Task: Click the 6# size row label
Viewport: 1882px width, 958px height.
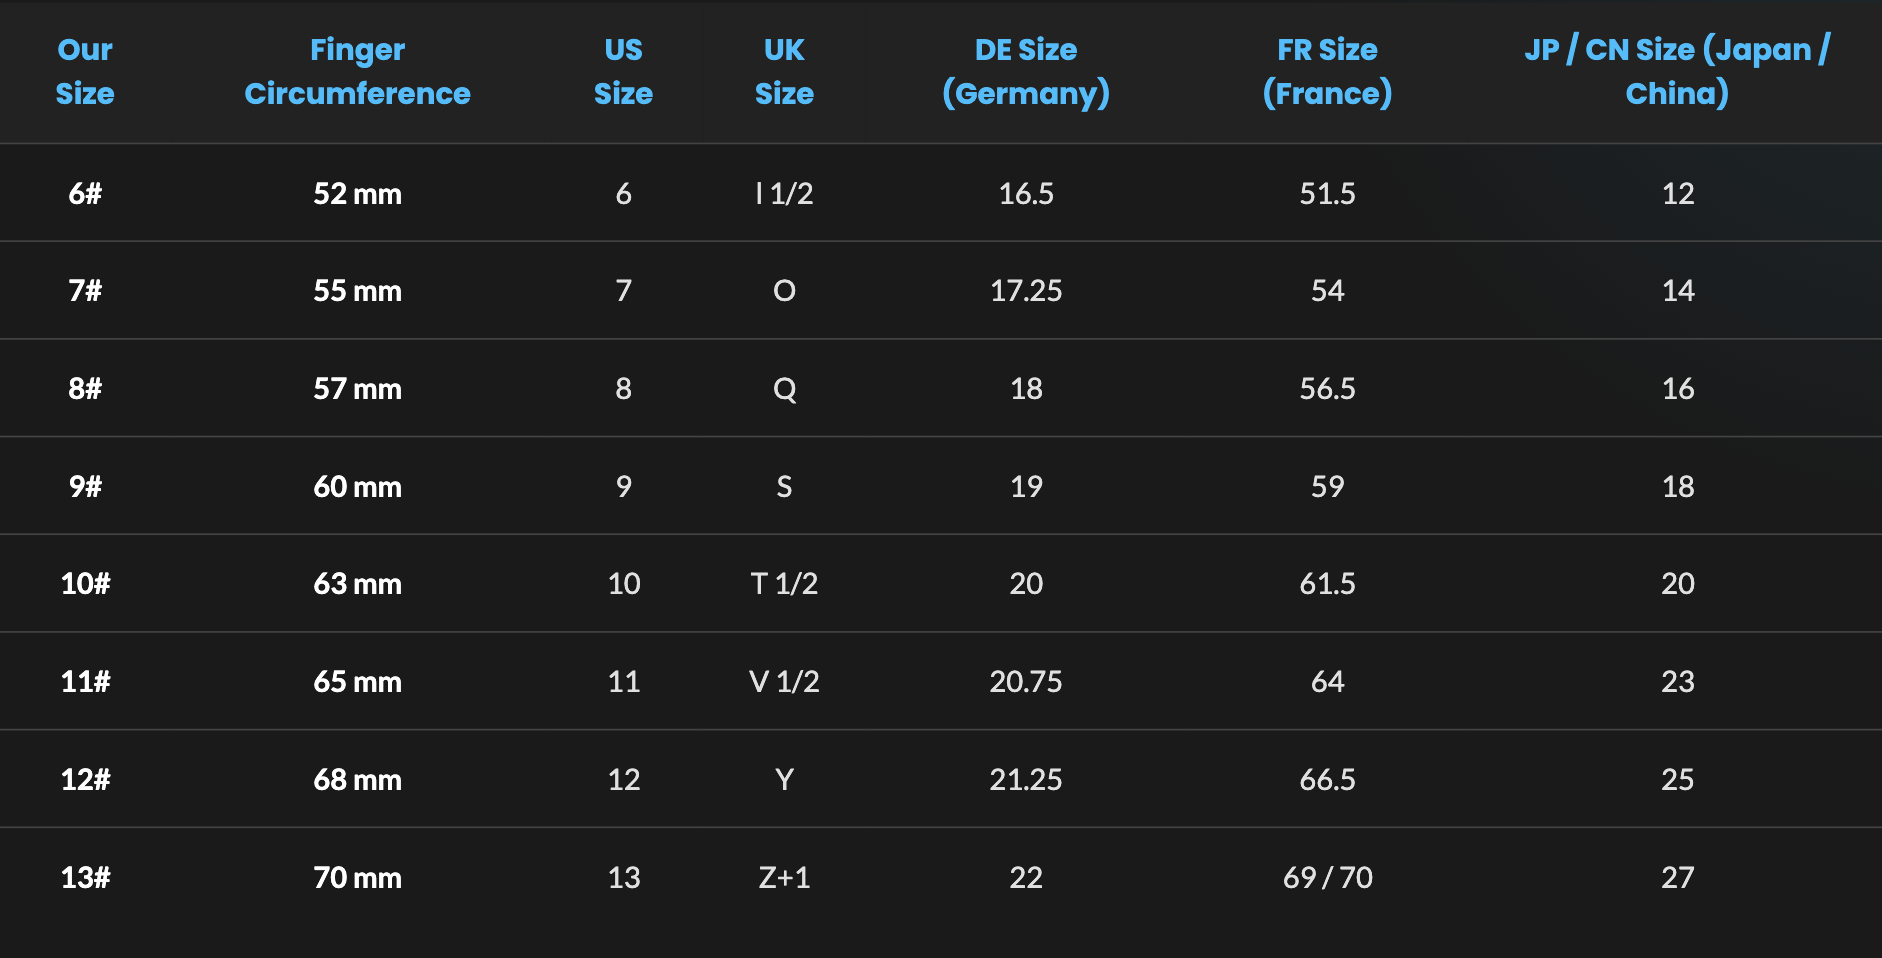Action: [x=85, y=193]
